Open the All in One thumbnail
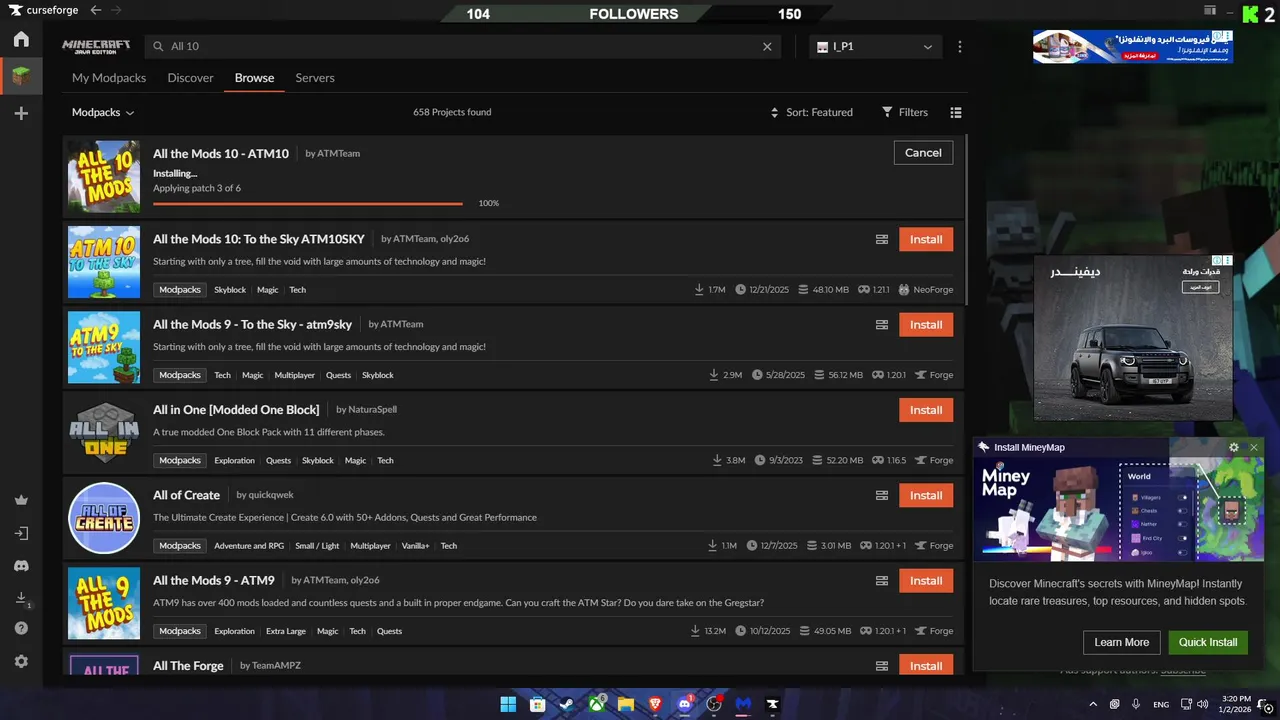The width and height of the screenshot is (1280, 720). [x=104, y=433]
